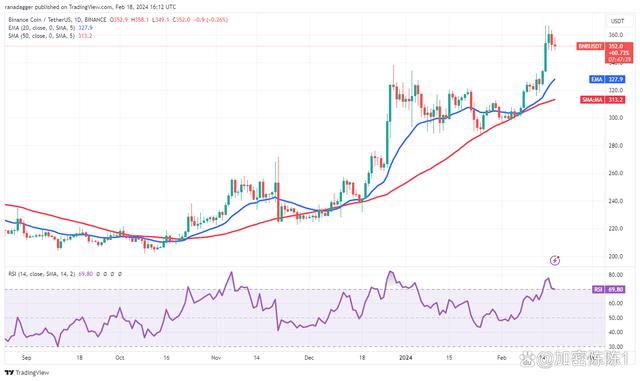640x381 pixels.
Task: Click the TradingView logo at bottom left
Action: [27, 372]
